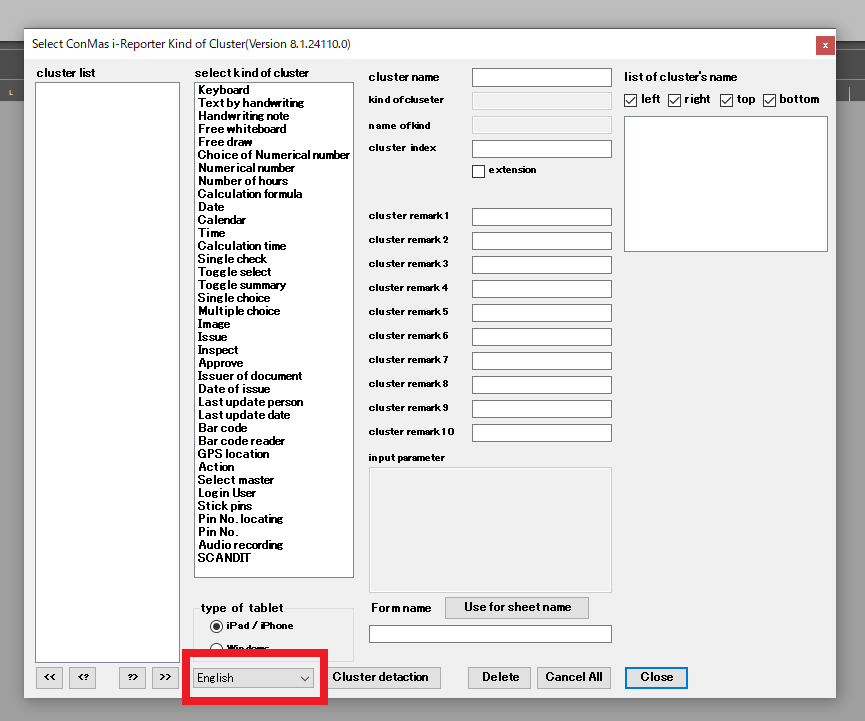Toggle the bottom checkbox
Viewport: 865px width, 721px height.
[770, 100]
